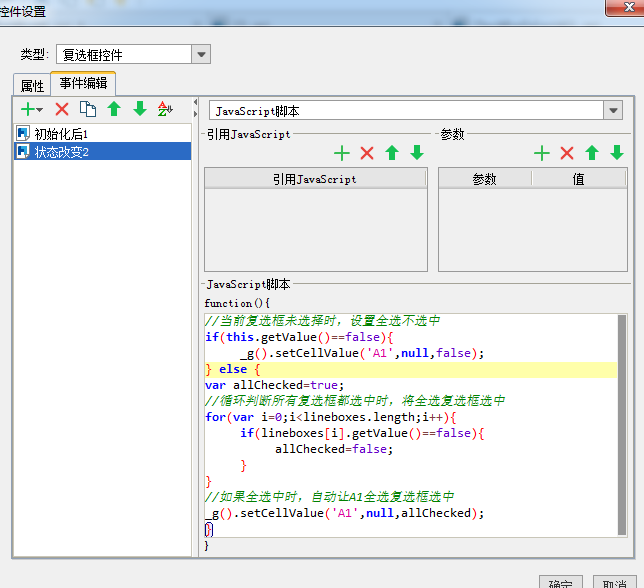Delete the selected parameter row
Screen dimensions: 644x588
(567, 153)
